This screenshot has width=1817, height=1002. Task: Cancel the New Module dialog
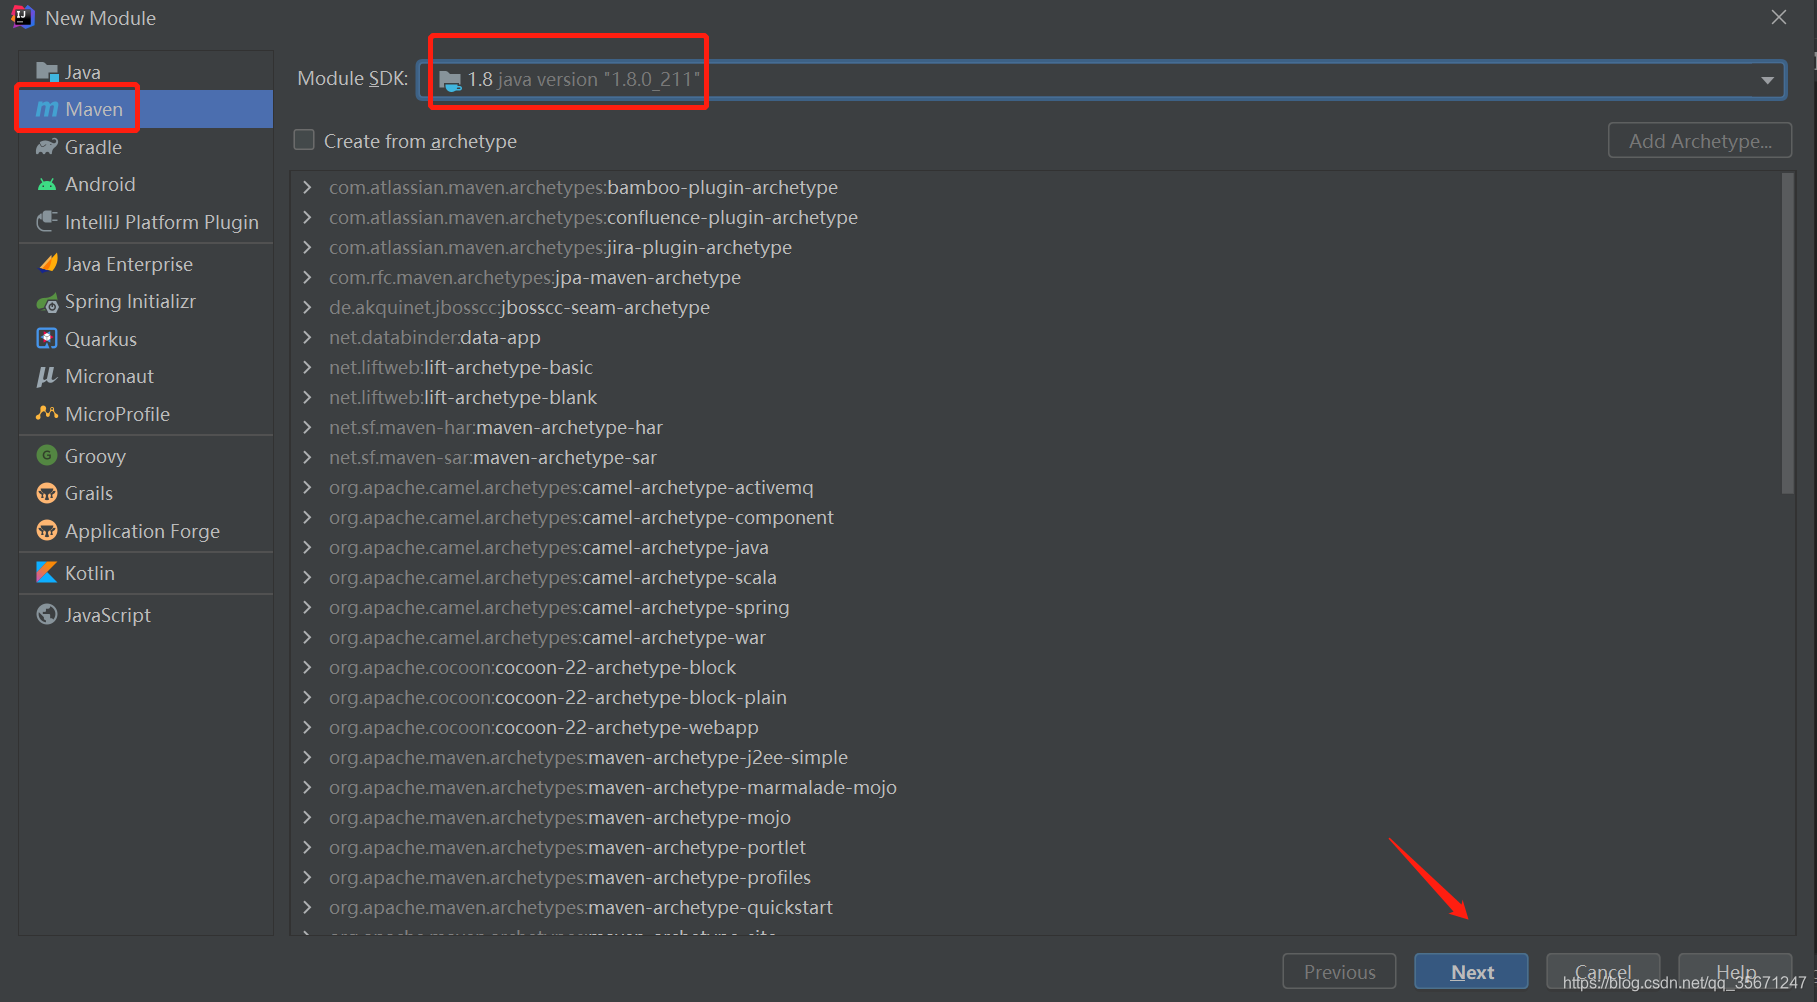1603,972
